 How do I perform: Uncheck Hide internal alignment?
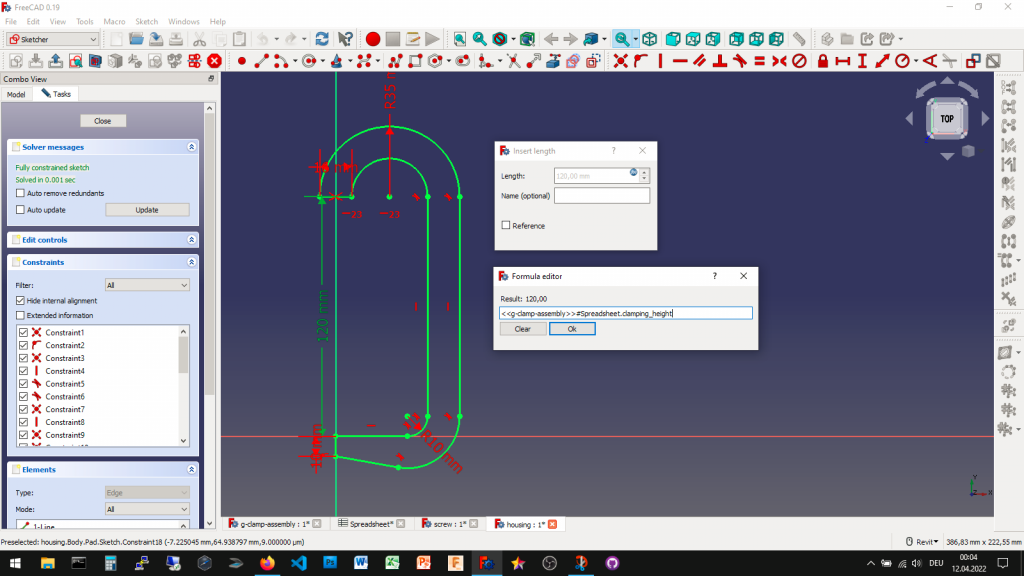[x=20, y=300]
